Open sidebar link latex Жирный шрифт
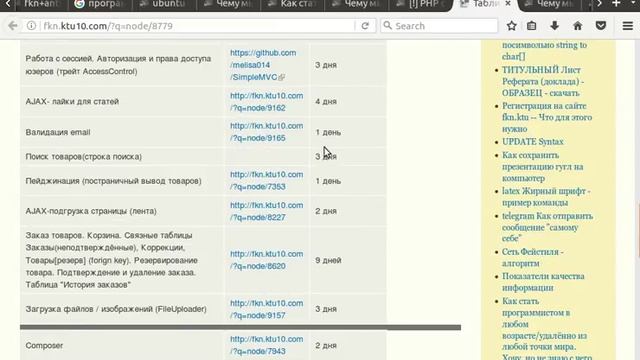The image size is (640, 360). click(546, 197)
